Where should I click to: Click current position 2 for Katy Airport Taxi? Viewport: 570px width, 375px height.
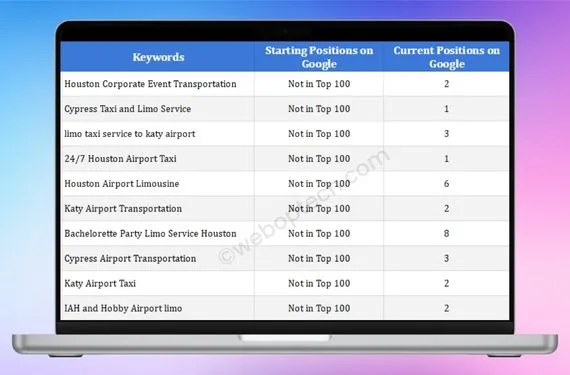tap(446, 283)
